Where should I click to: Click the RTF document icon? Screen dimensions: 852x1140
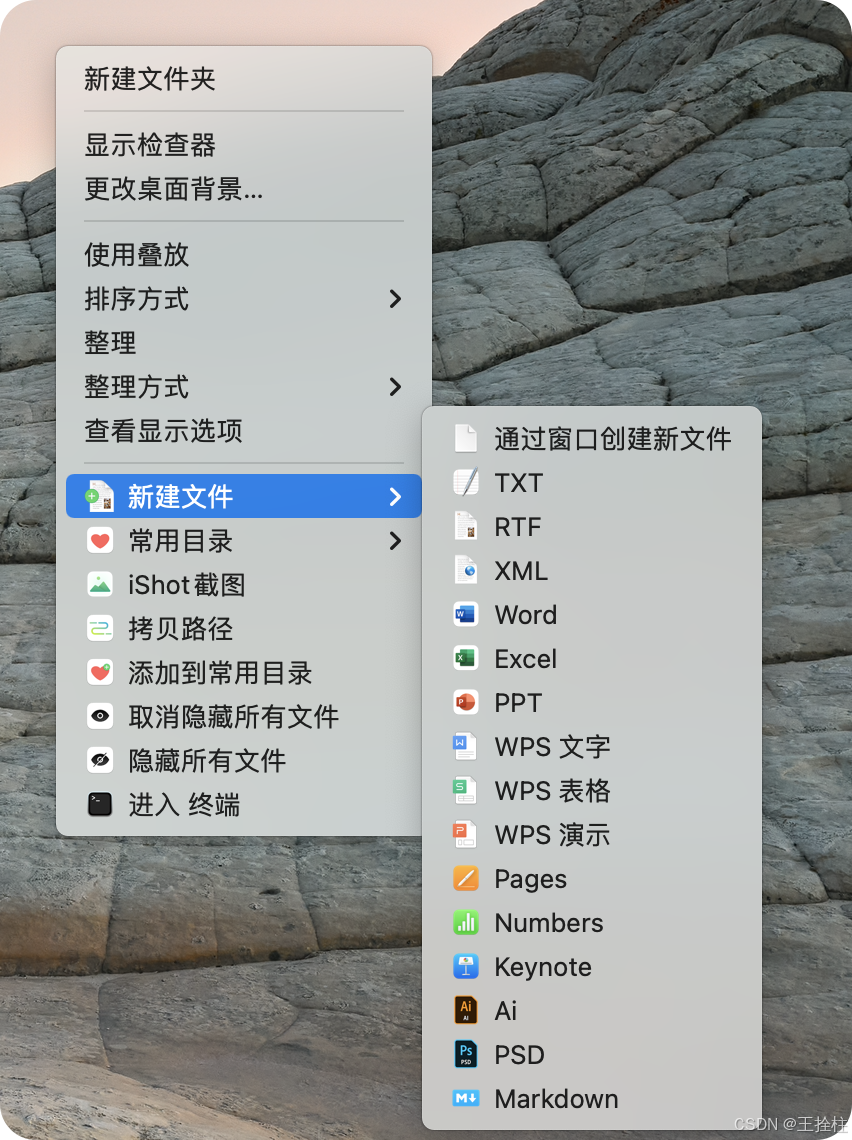(x=466, y=526)
